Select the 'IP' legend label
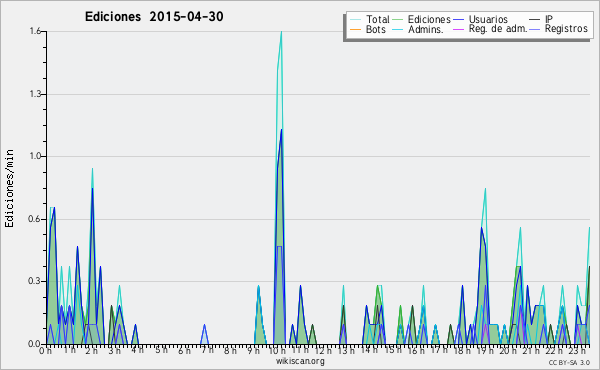 tap(549, 19)
